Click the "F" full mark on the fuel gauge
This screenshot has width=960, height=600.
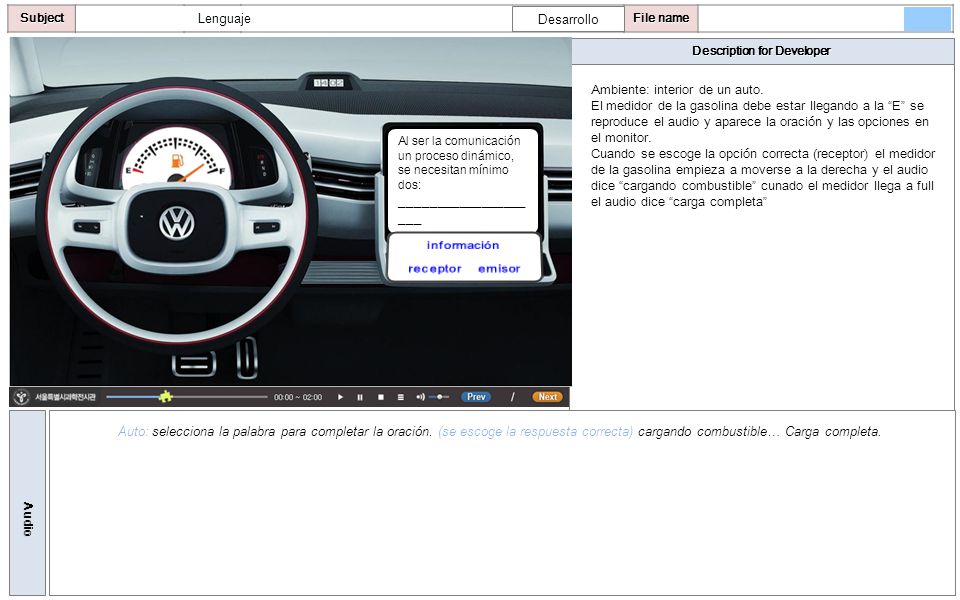coord(222,171)
